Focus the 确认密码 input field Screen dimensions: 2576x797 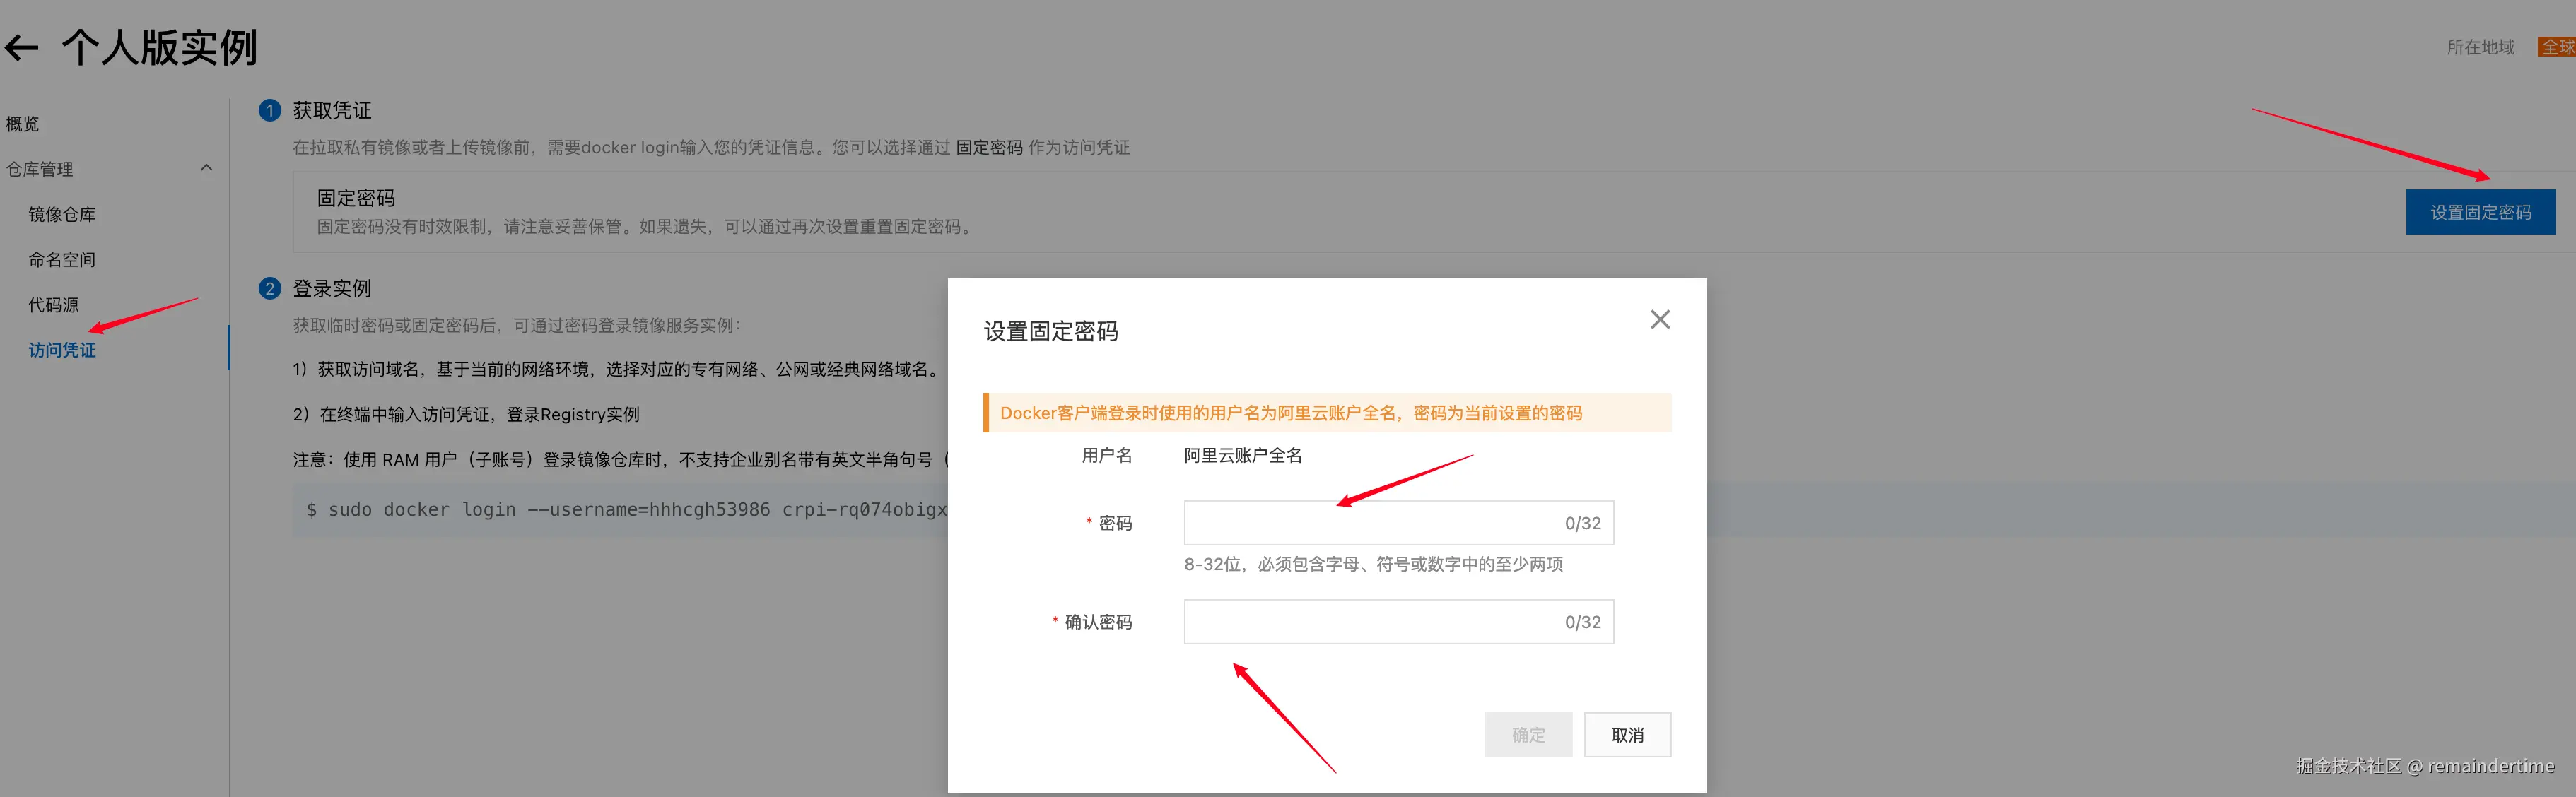pos(1370,622)
